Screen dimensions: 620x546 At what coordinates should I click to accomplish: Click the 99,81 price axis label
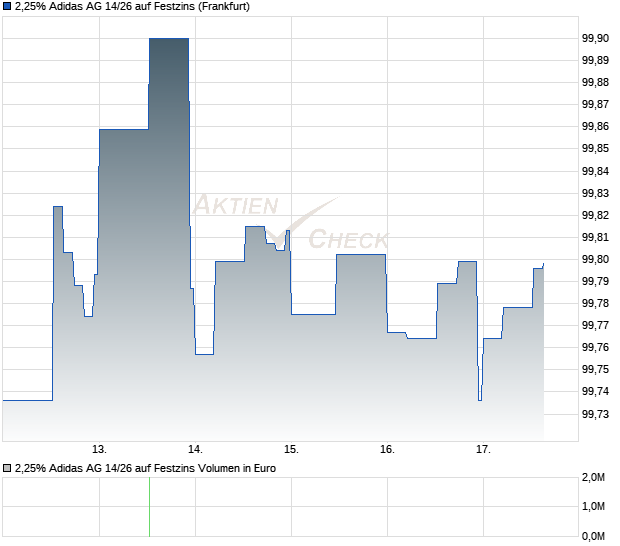(595, 237)
